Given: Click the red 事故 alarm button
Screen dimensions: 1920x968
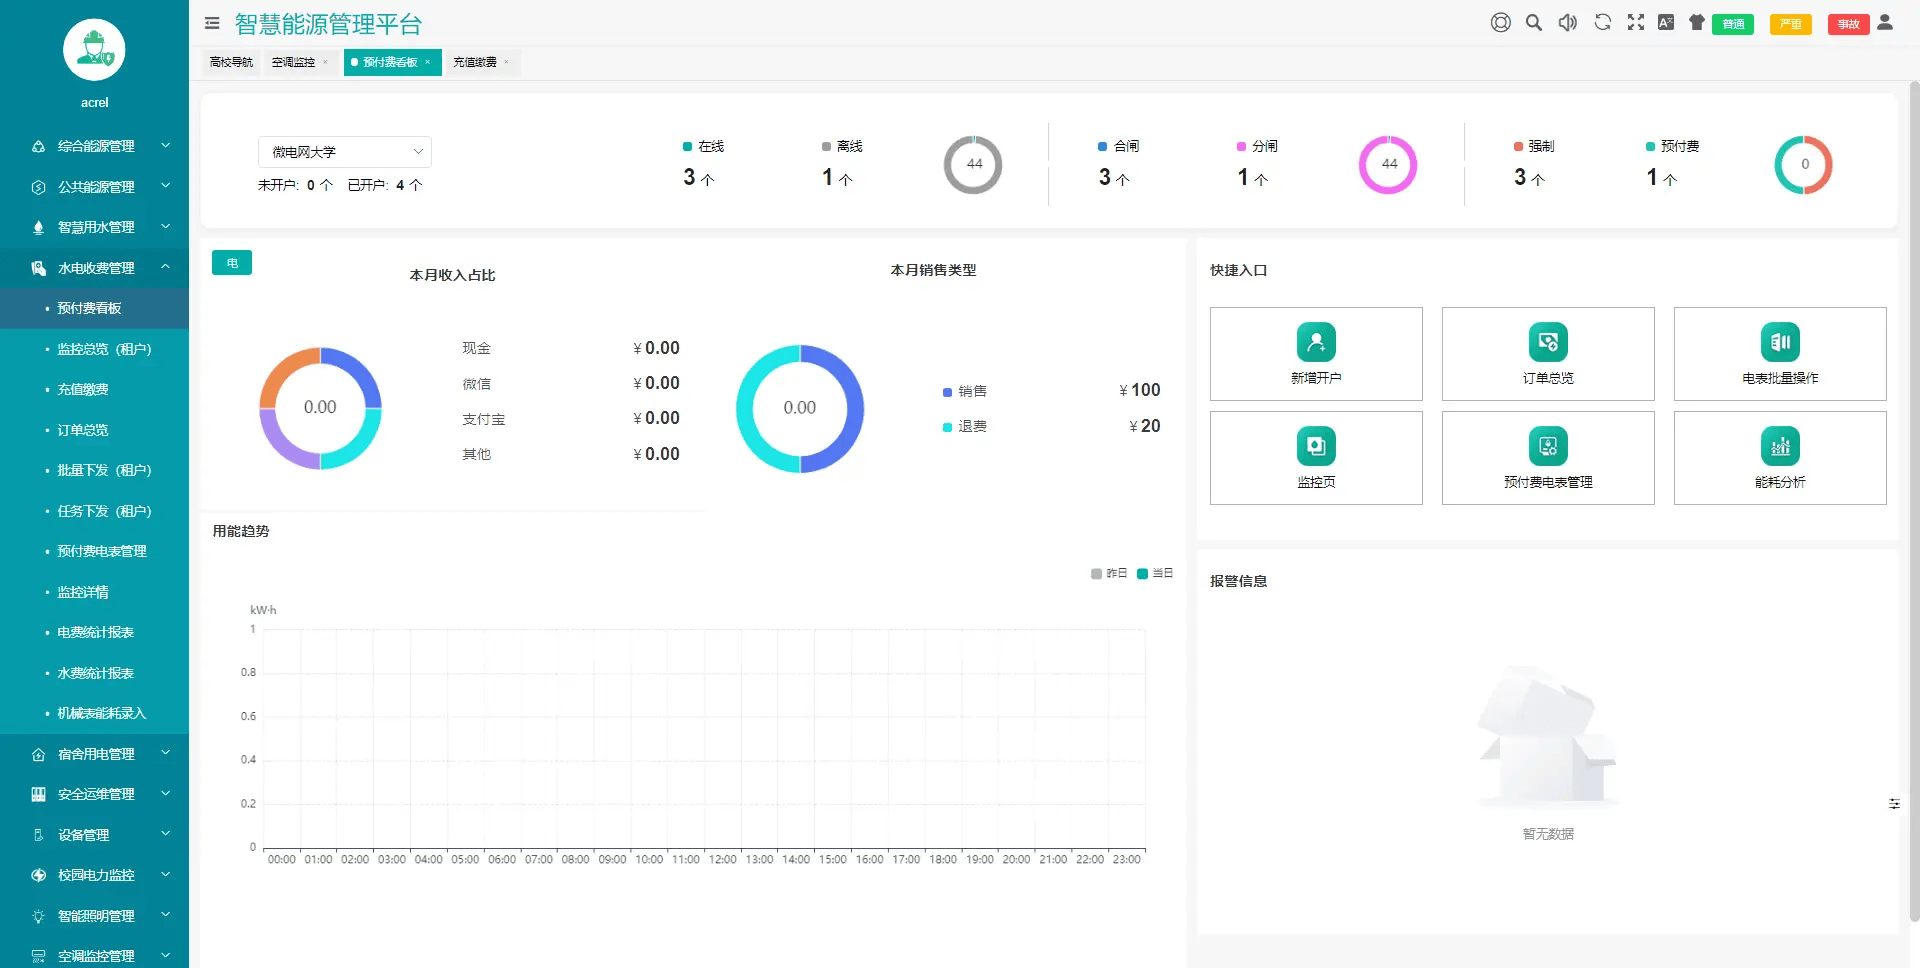Looking at the screenshot, I should pos(1848,24).
